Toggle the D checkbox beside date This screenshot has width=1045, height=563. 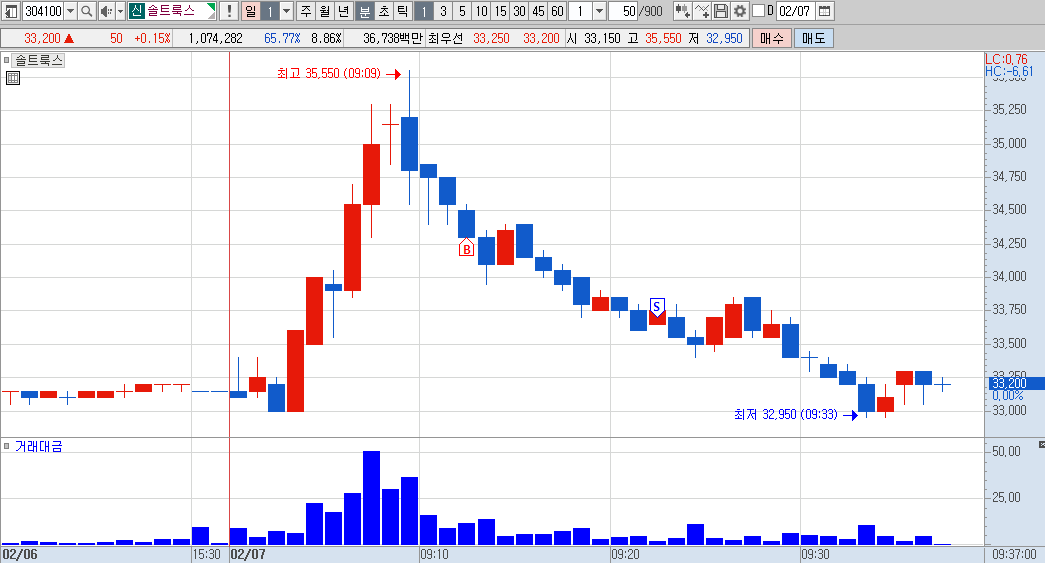coord(758,11)
